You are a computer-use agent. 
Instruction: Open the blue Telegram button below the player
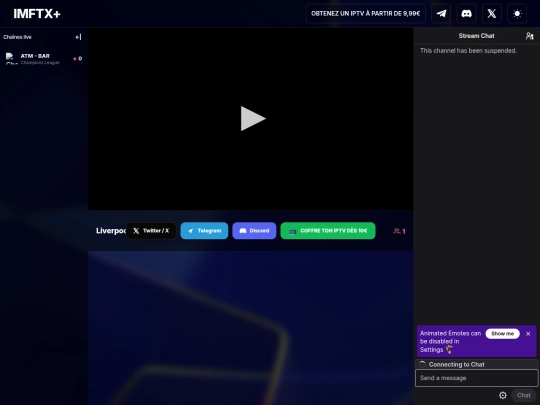click(x=204, y=231)
